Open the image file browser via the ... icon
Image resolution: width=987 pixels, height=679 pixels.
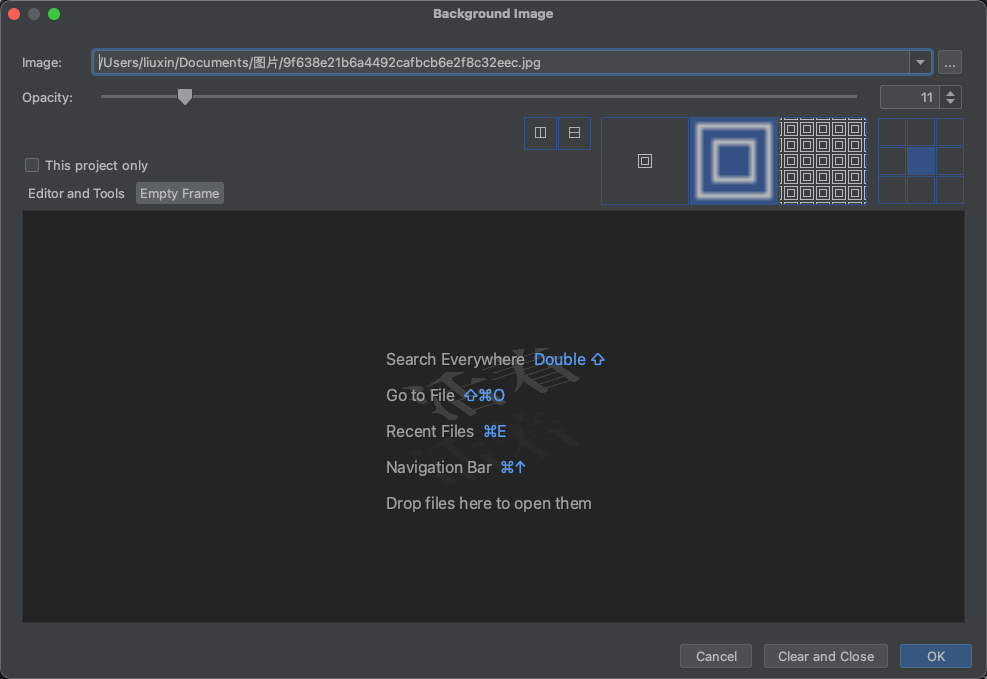tap(949, 62)
